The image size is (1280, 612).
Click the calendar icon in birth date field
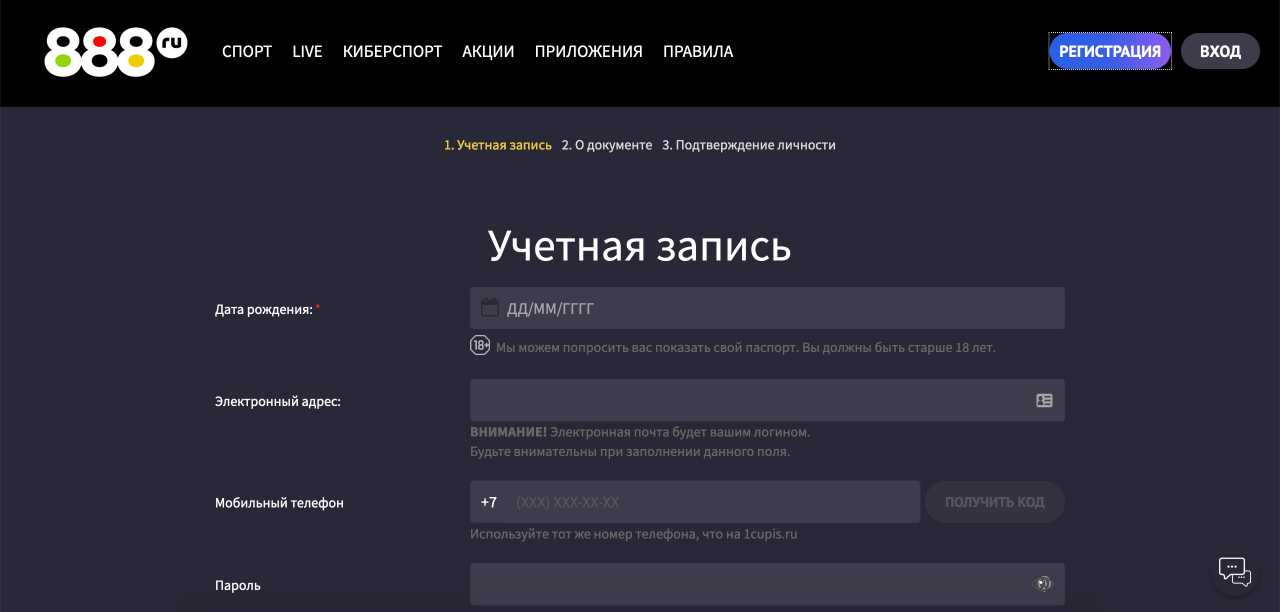coord(490,308)
